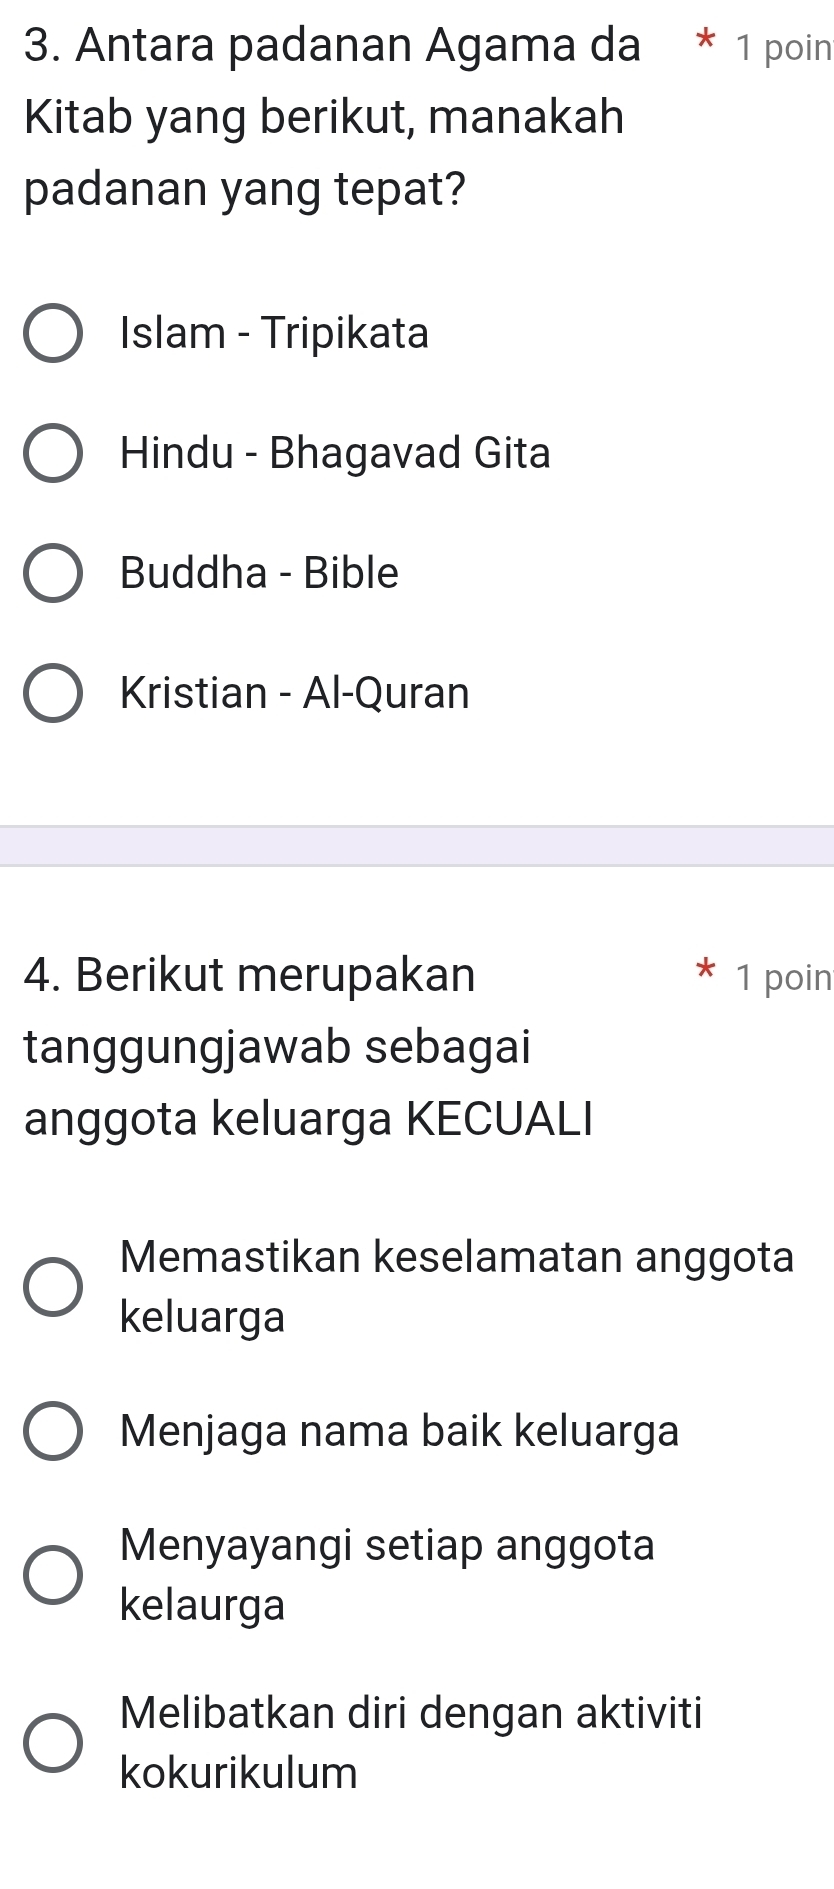Click the red required asterisk on question 3
The height and width of the screenshot is (1889, 834).
706,43
